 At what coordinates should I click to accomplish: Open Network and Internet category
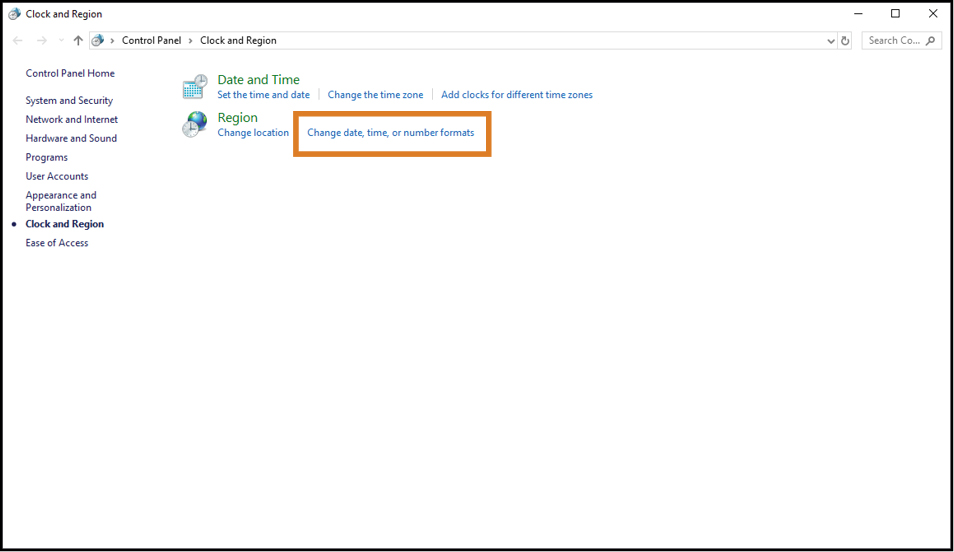click(x=72, y=119)
